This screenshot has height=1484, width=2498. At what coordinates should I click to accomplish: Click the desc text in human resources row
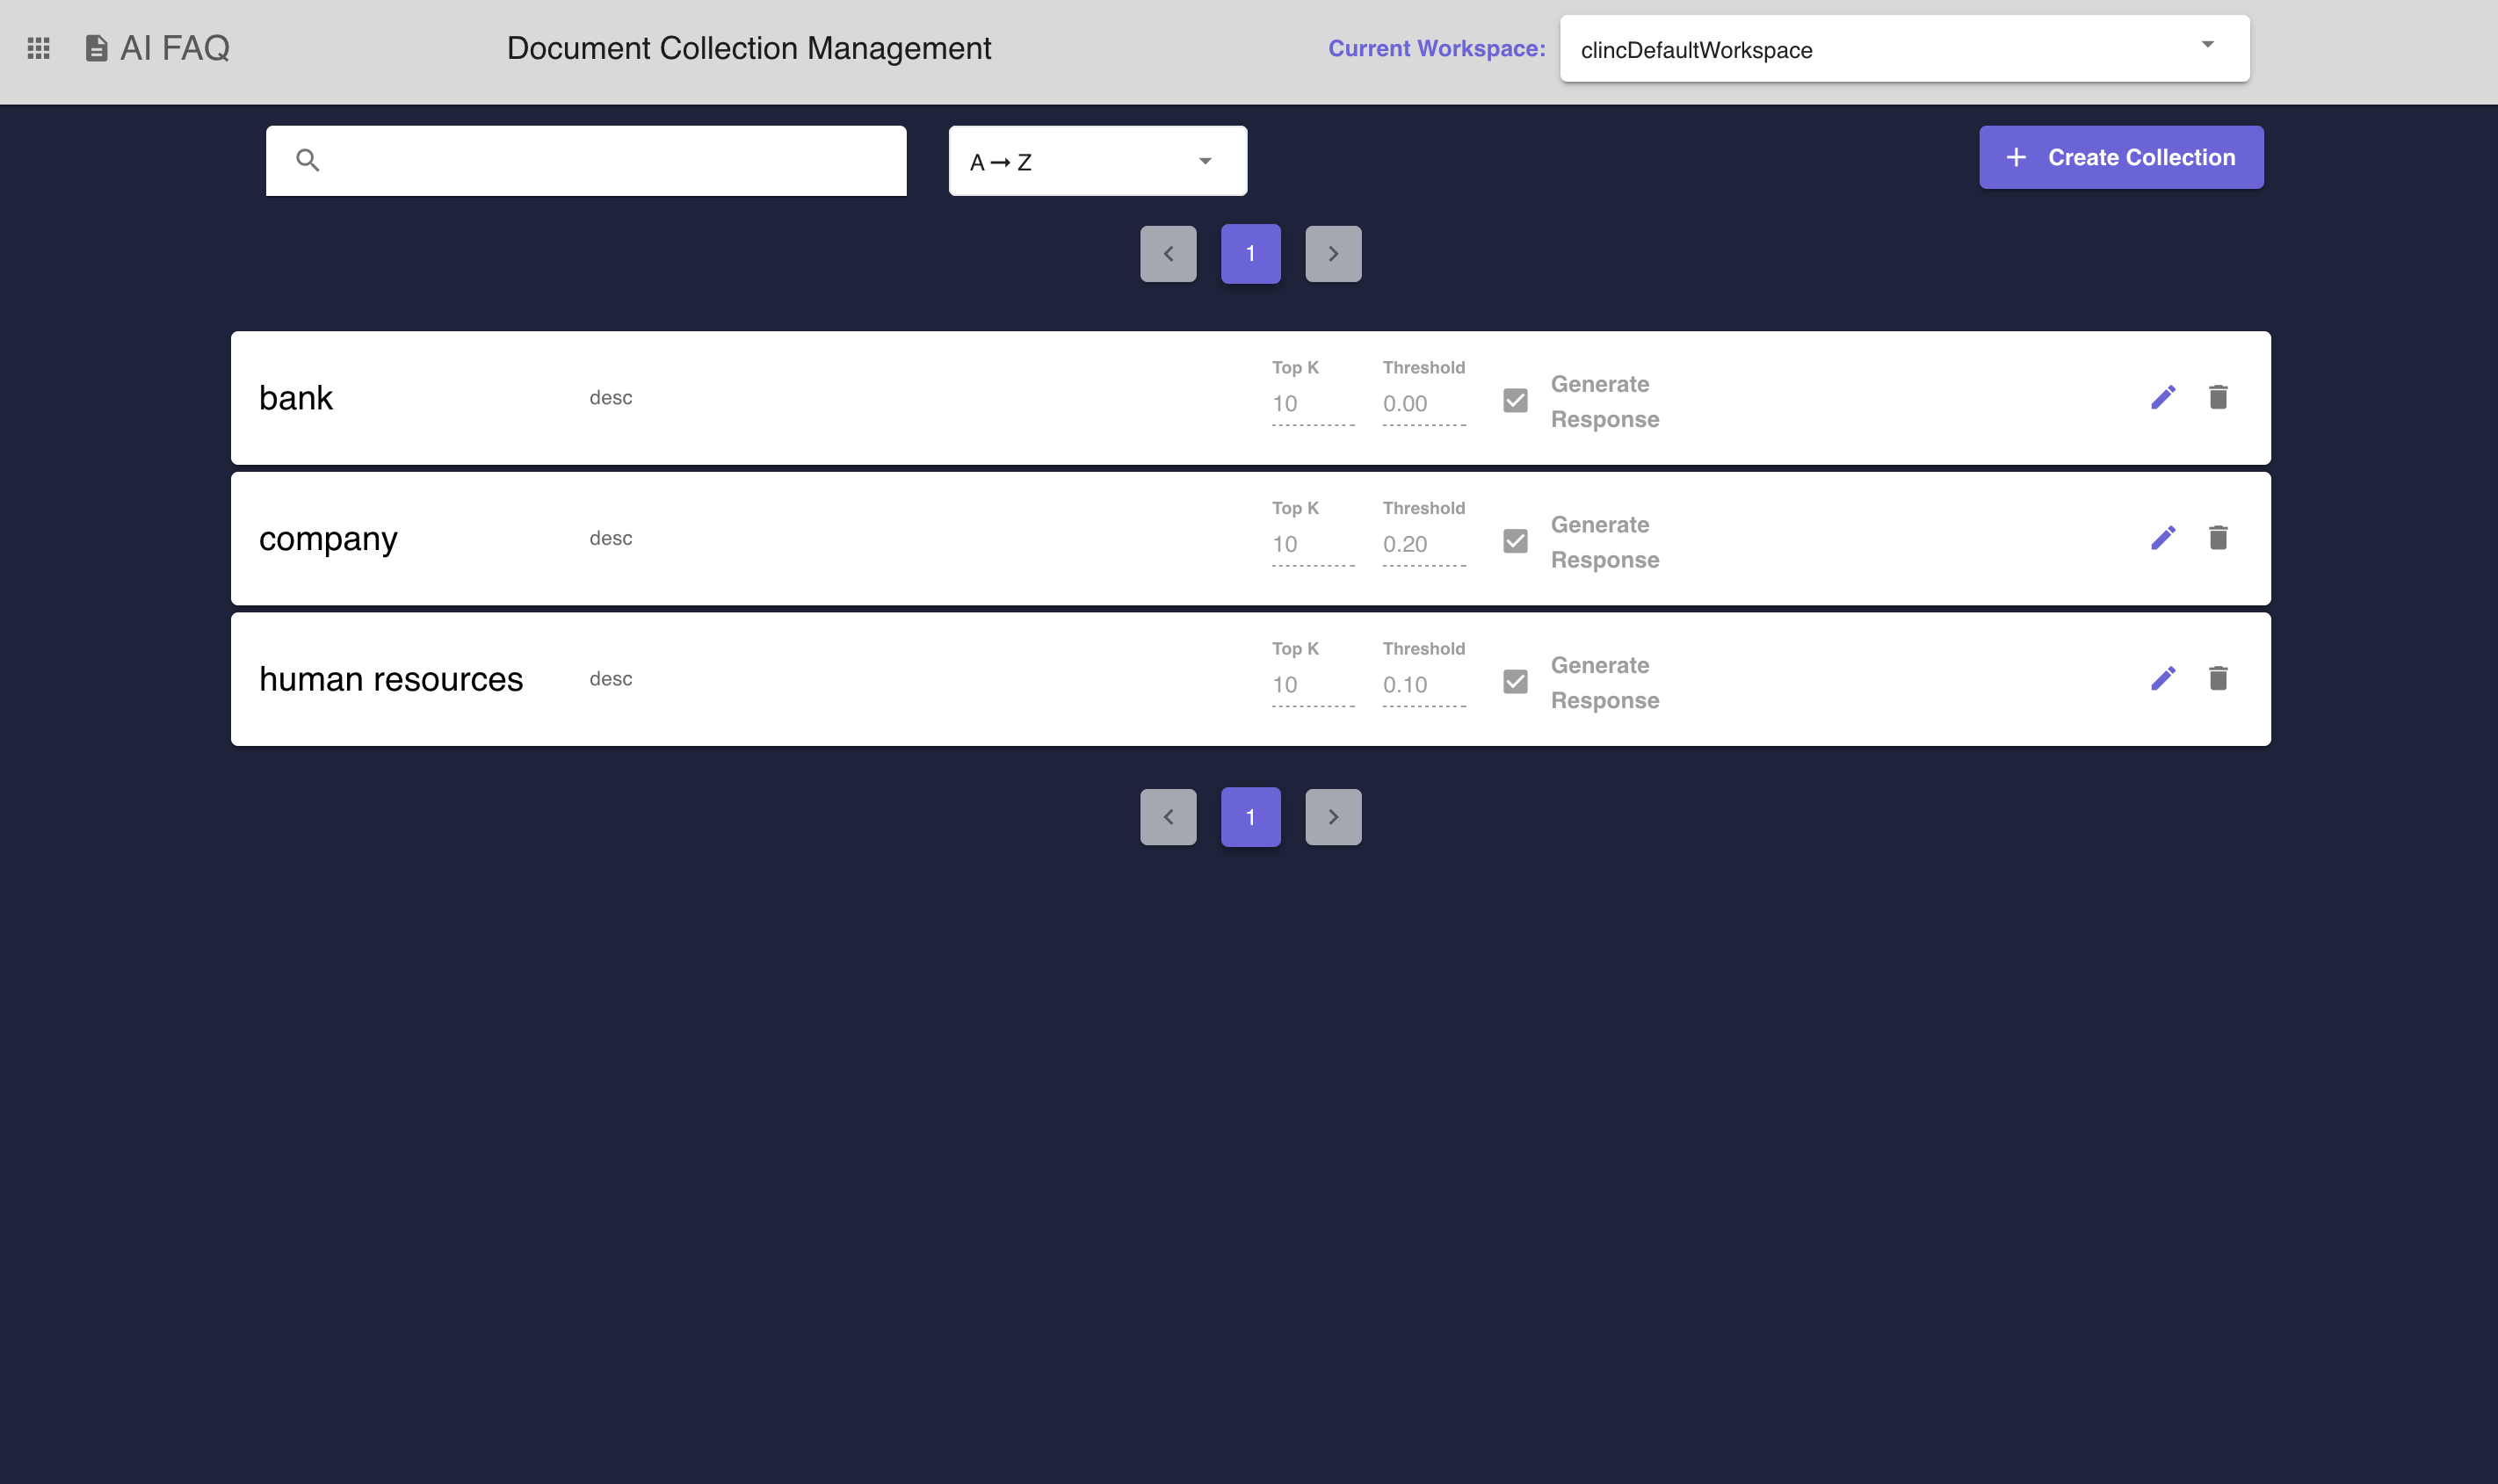[610, 679]
